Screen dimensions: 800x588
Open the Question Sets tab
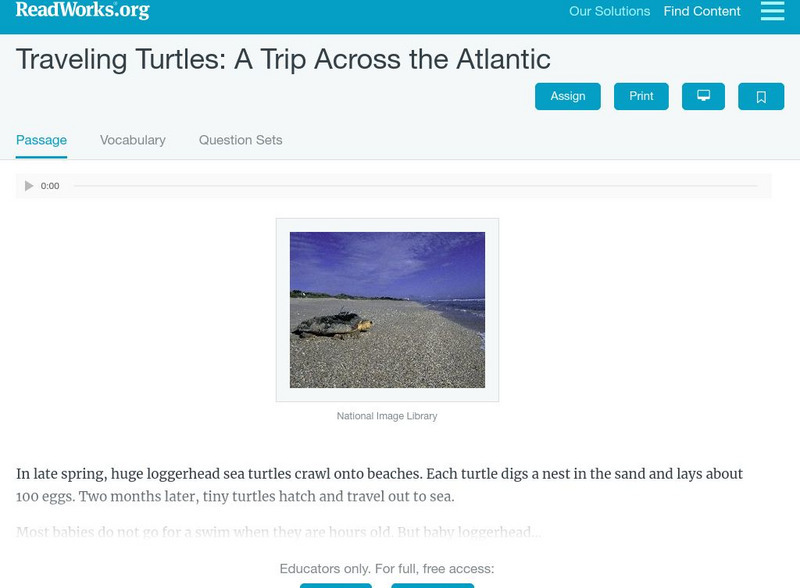pos(240,140)
